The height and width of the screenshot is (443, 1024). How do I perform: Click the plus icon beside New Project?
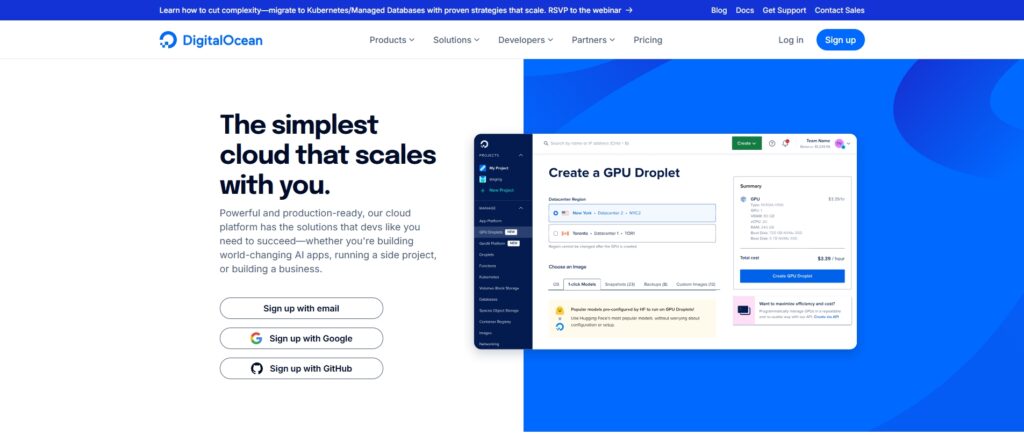(x=483, y=190)
